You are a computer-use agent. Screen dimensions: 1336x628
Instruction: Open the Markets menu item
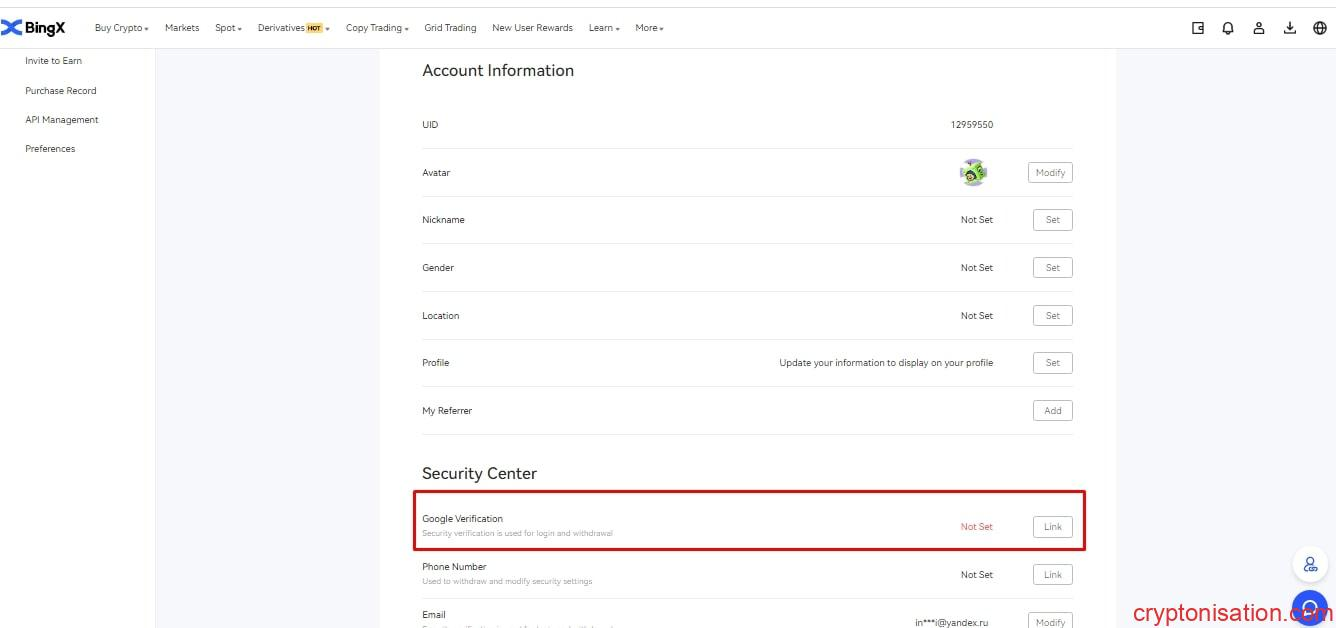[182, 28]
